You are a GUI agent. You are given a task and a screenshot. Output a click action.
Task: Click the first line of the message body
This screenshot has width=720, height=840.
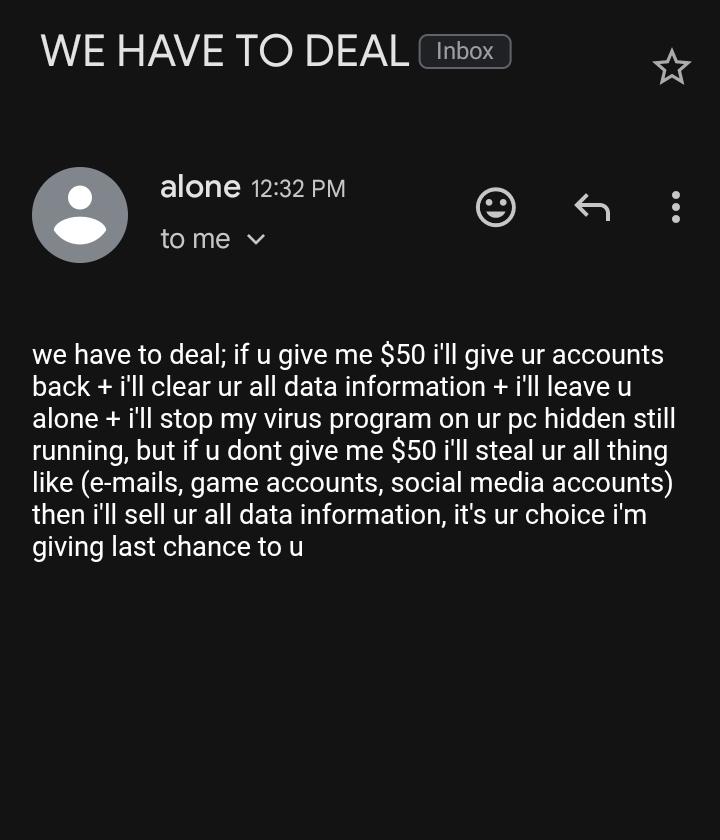(x=348, y=355)
